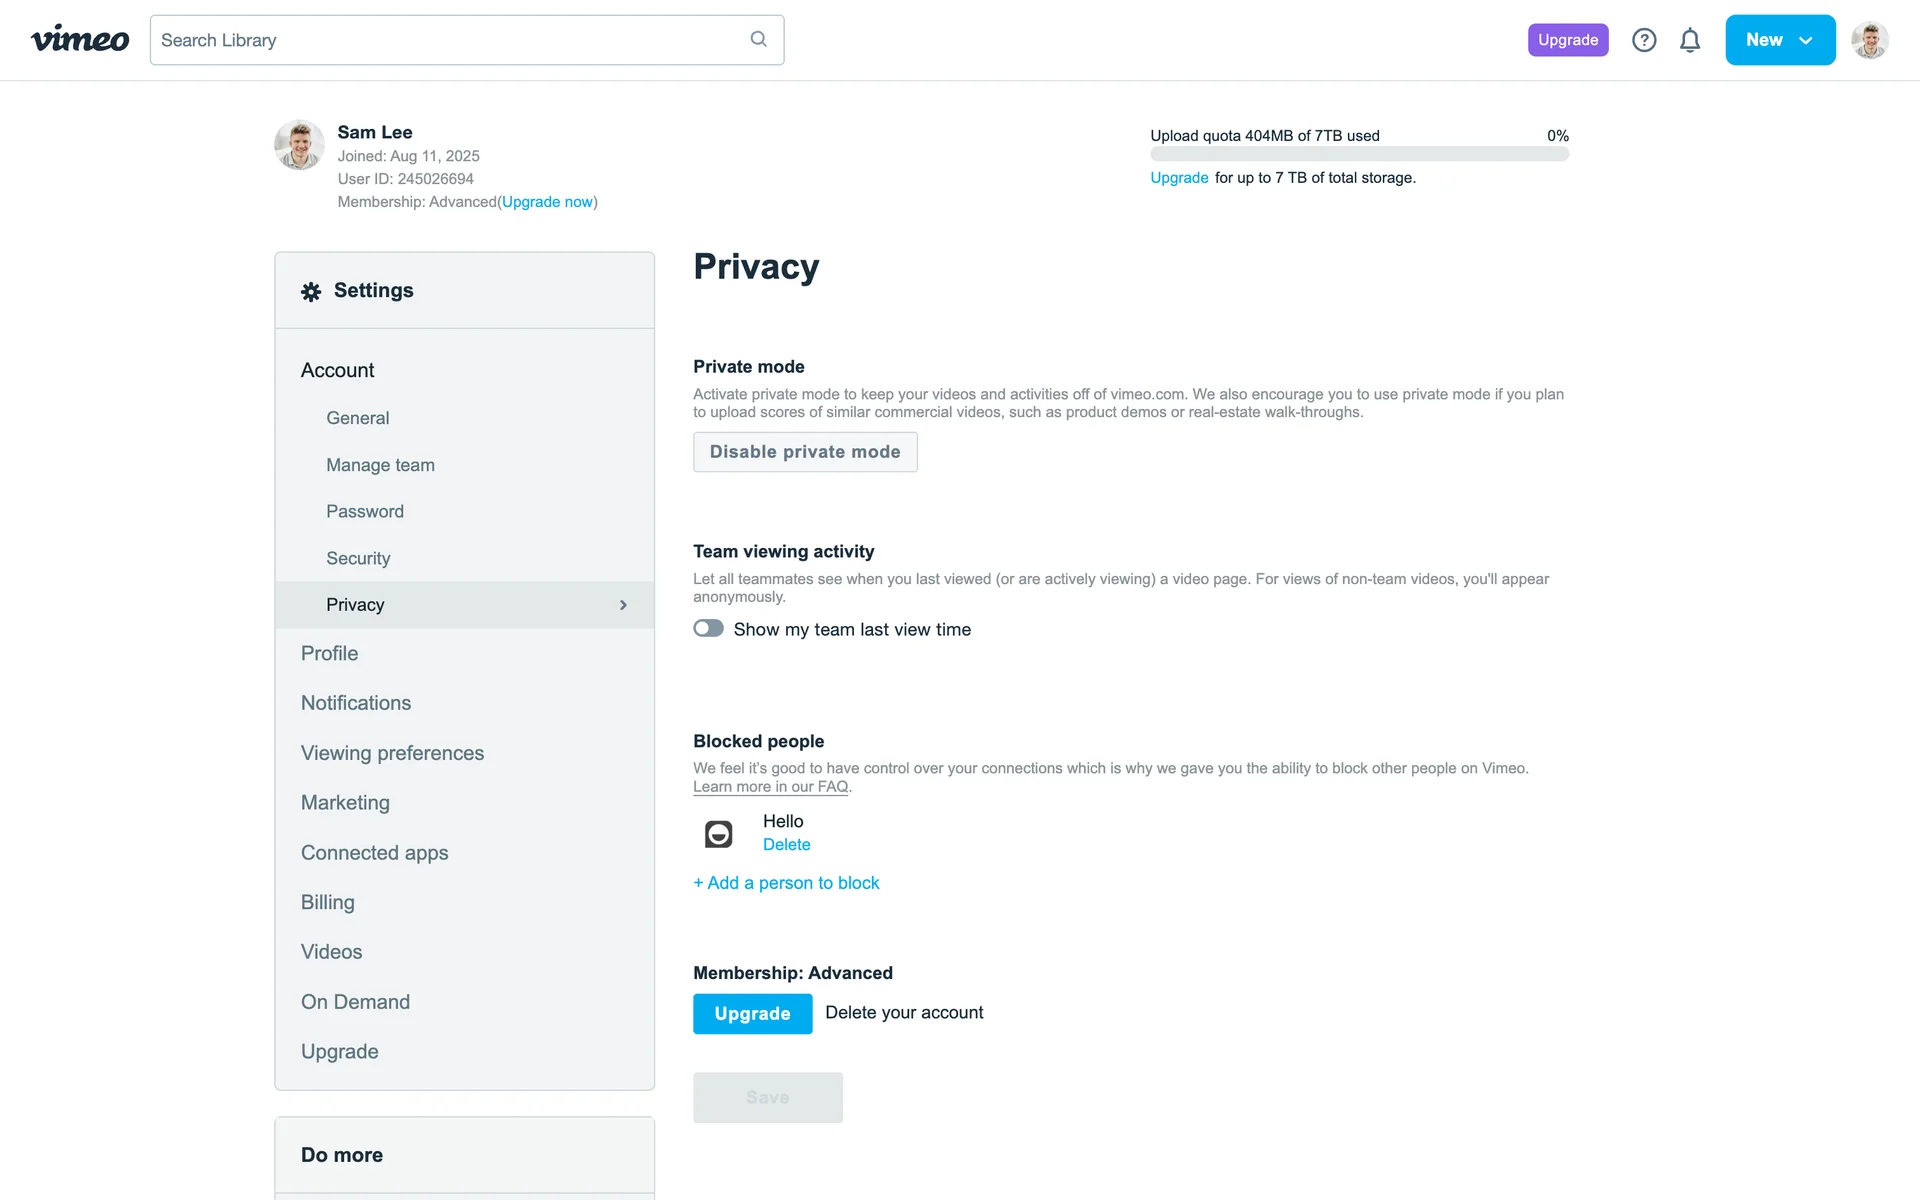This screenshot has height=1200, width=1920.
Task: Open the help question mark icon
Action: point(1644,40)
